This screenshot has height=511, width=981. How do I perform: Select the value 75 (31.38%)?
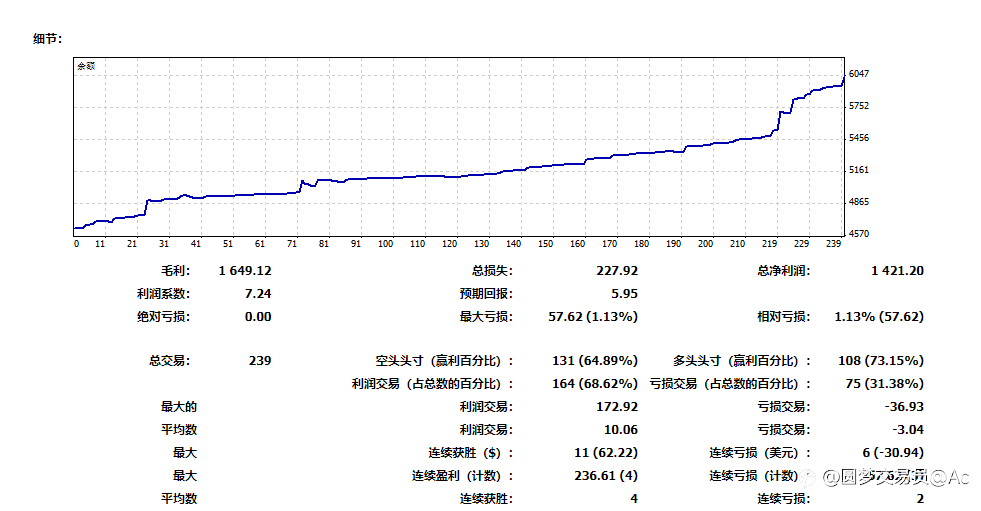(x=885, y=384)
